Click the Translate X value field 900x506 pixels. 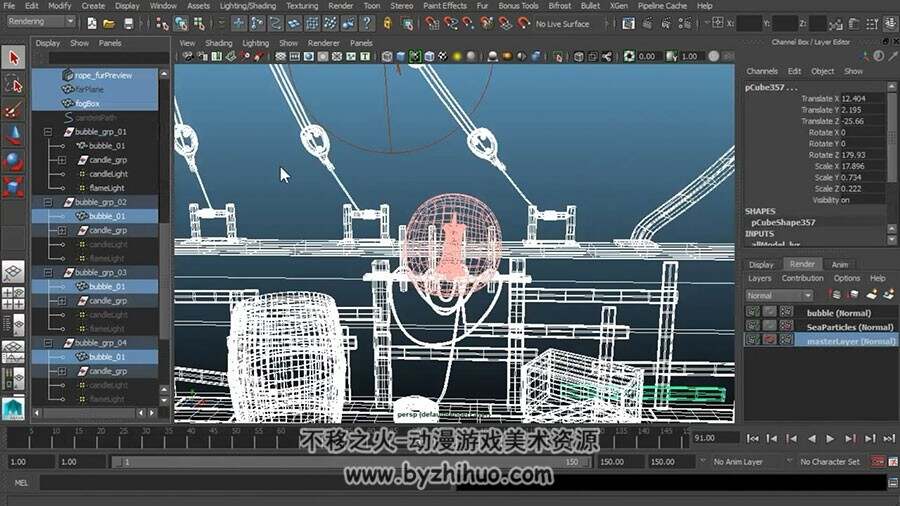[x=862, y=99]
